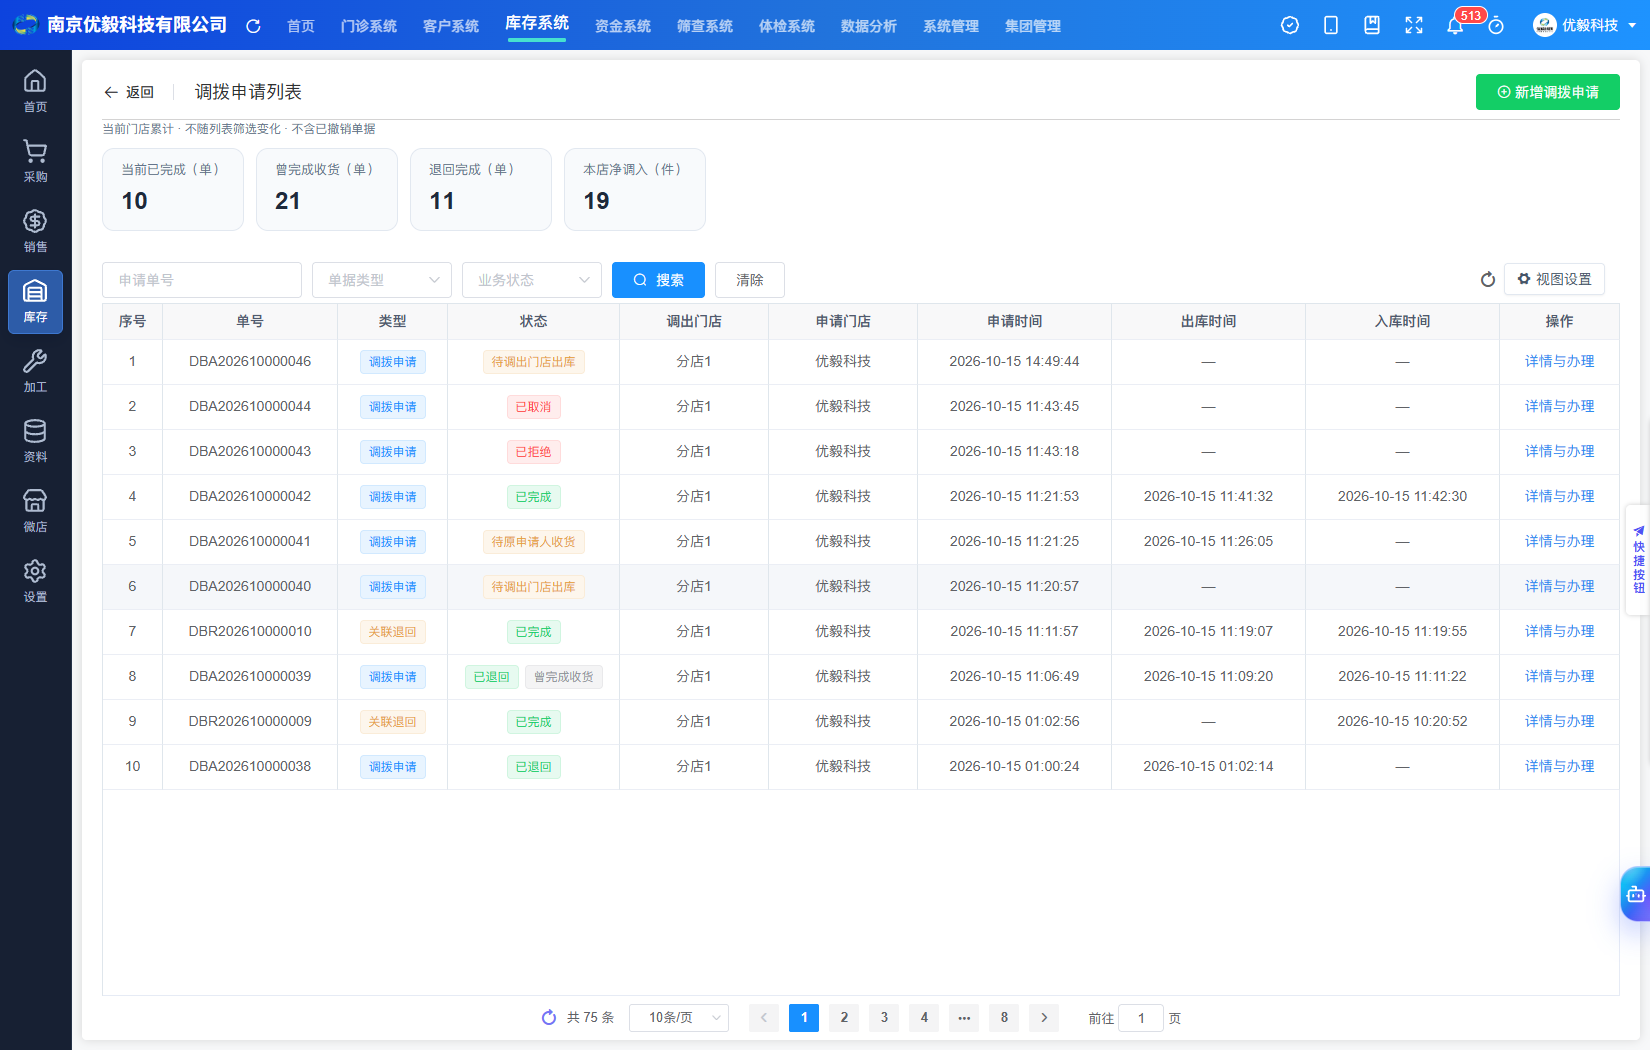This screenshot has height=1050, width=1650.
Task: Click the table refresh icon beside 视图设置
Action: pos(1488,280)
